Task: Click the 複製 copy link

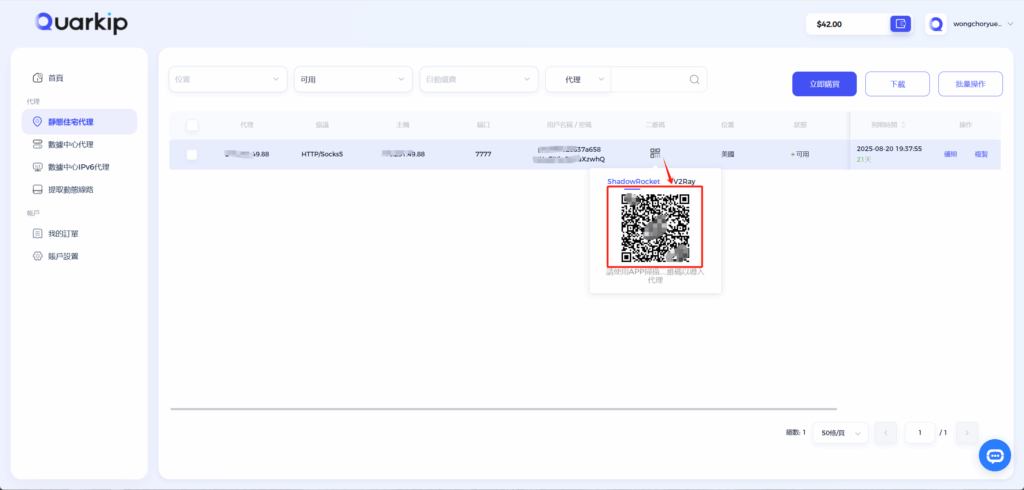Action: tap(981, 154)
